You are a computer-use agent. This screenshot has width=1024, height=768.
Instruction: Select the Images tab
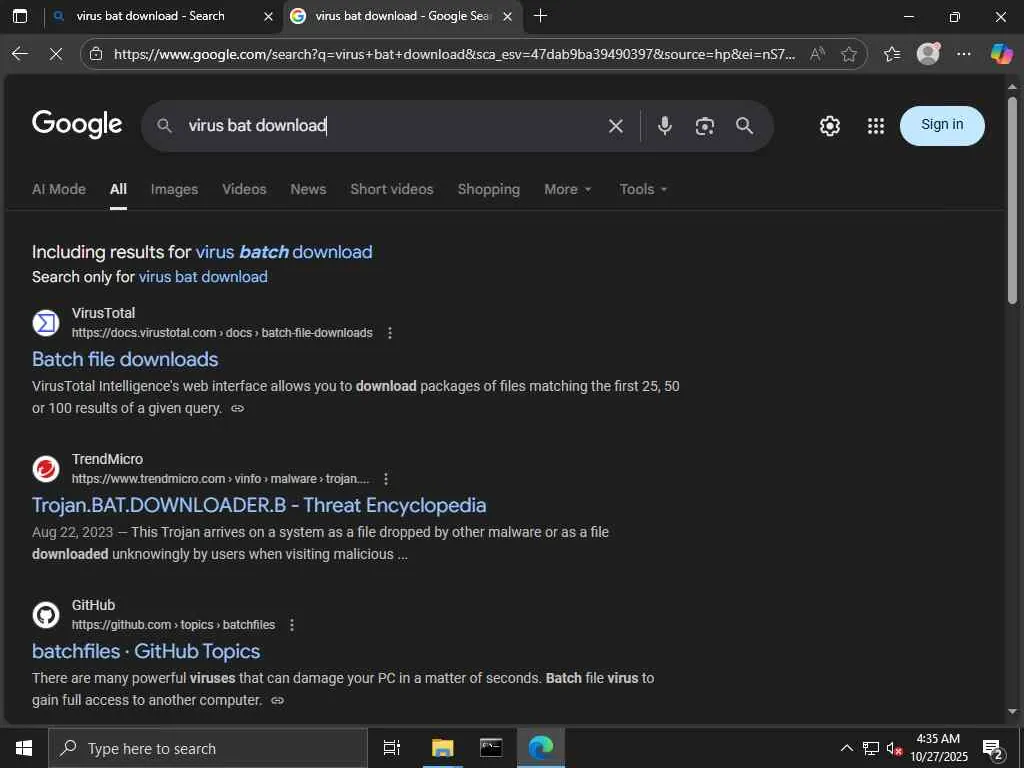[x=174, y=189]
